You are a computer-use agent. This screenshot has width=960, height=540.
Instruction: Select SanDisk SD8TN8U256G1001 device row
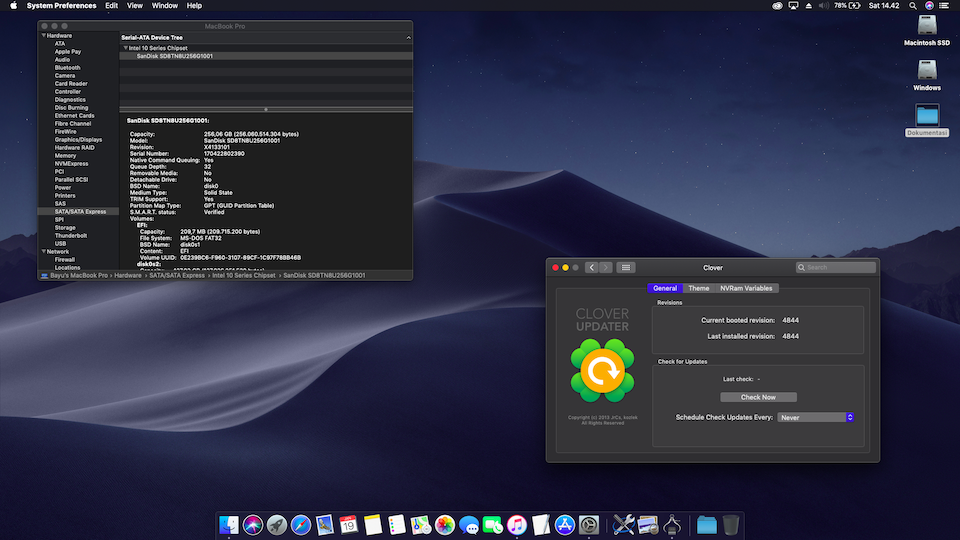click(x=266, y=56)
